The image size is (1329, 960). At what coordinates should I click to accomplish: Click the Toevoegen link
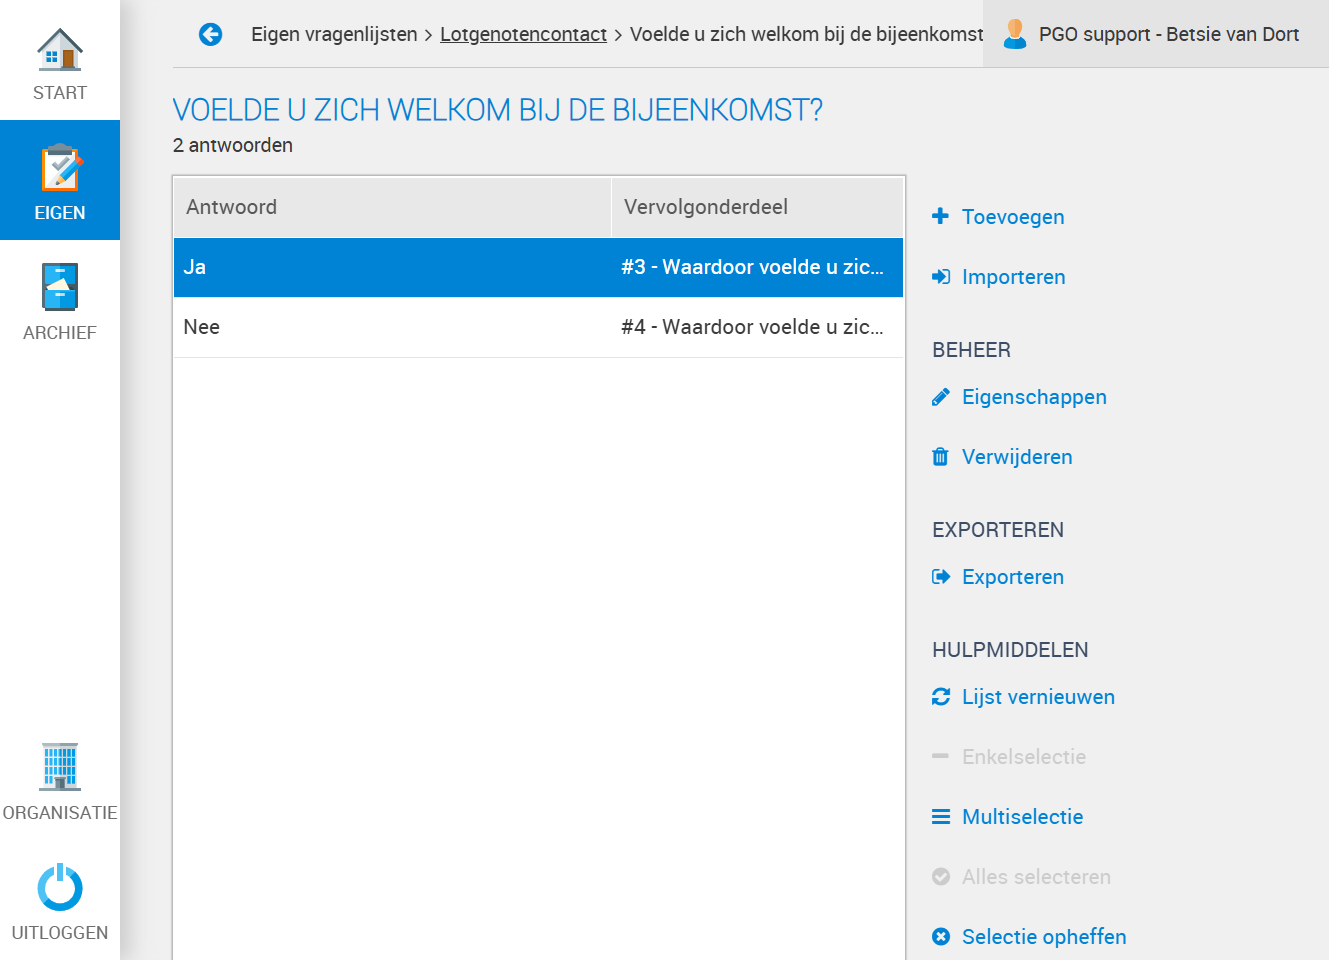[1013, 217]
